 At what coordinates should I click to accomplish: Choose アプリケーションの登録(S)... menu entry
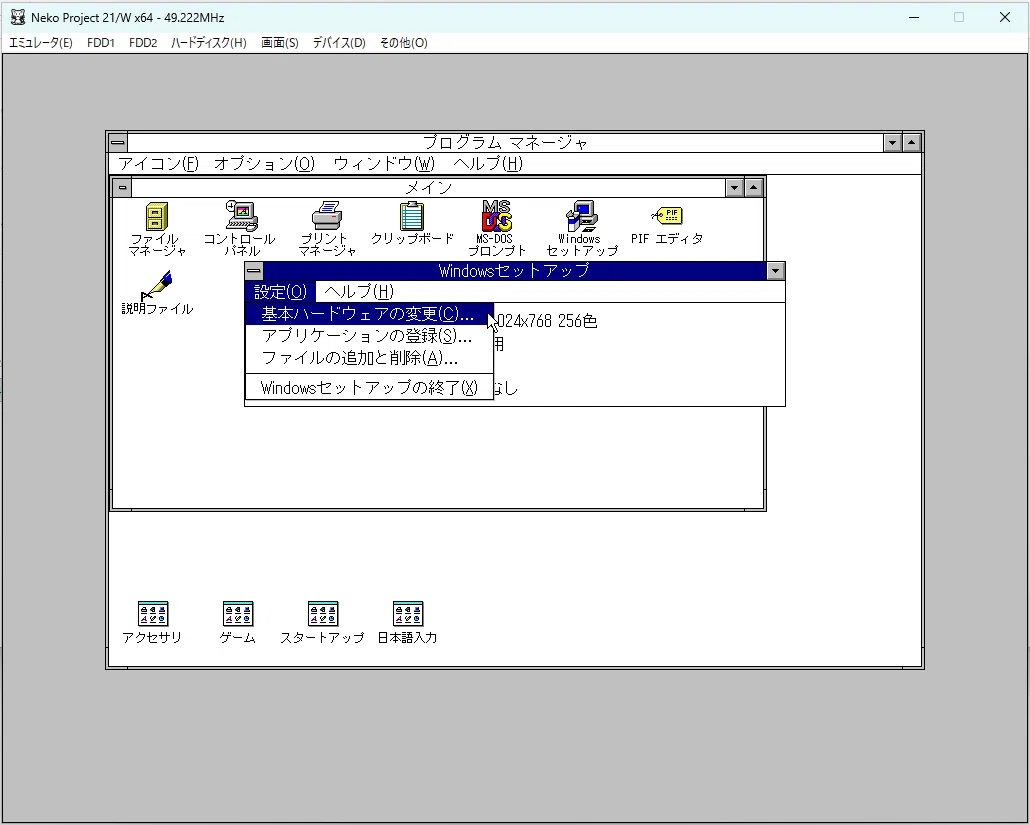pos(369,336)
